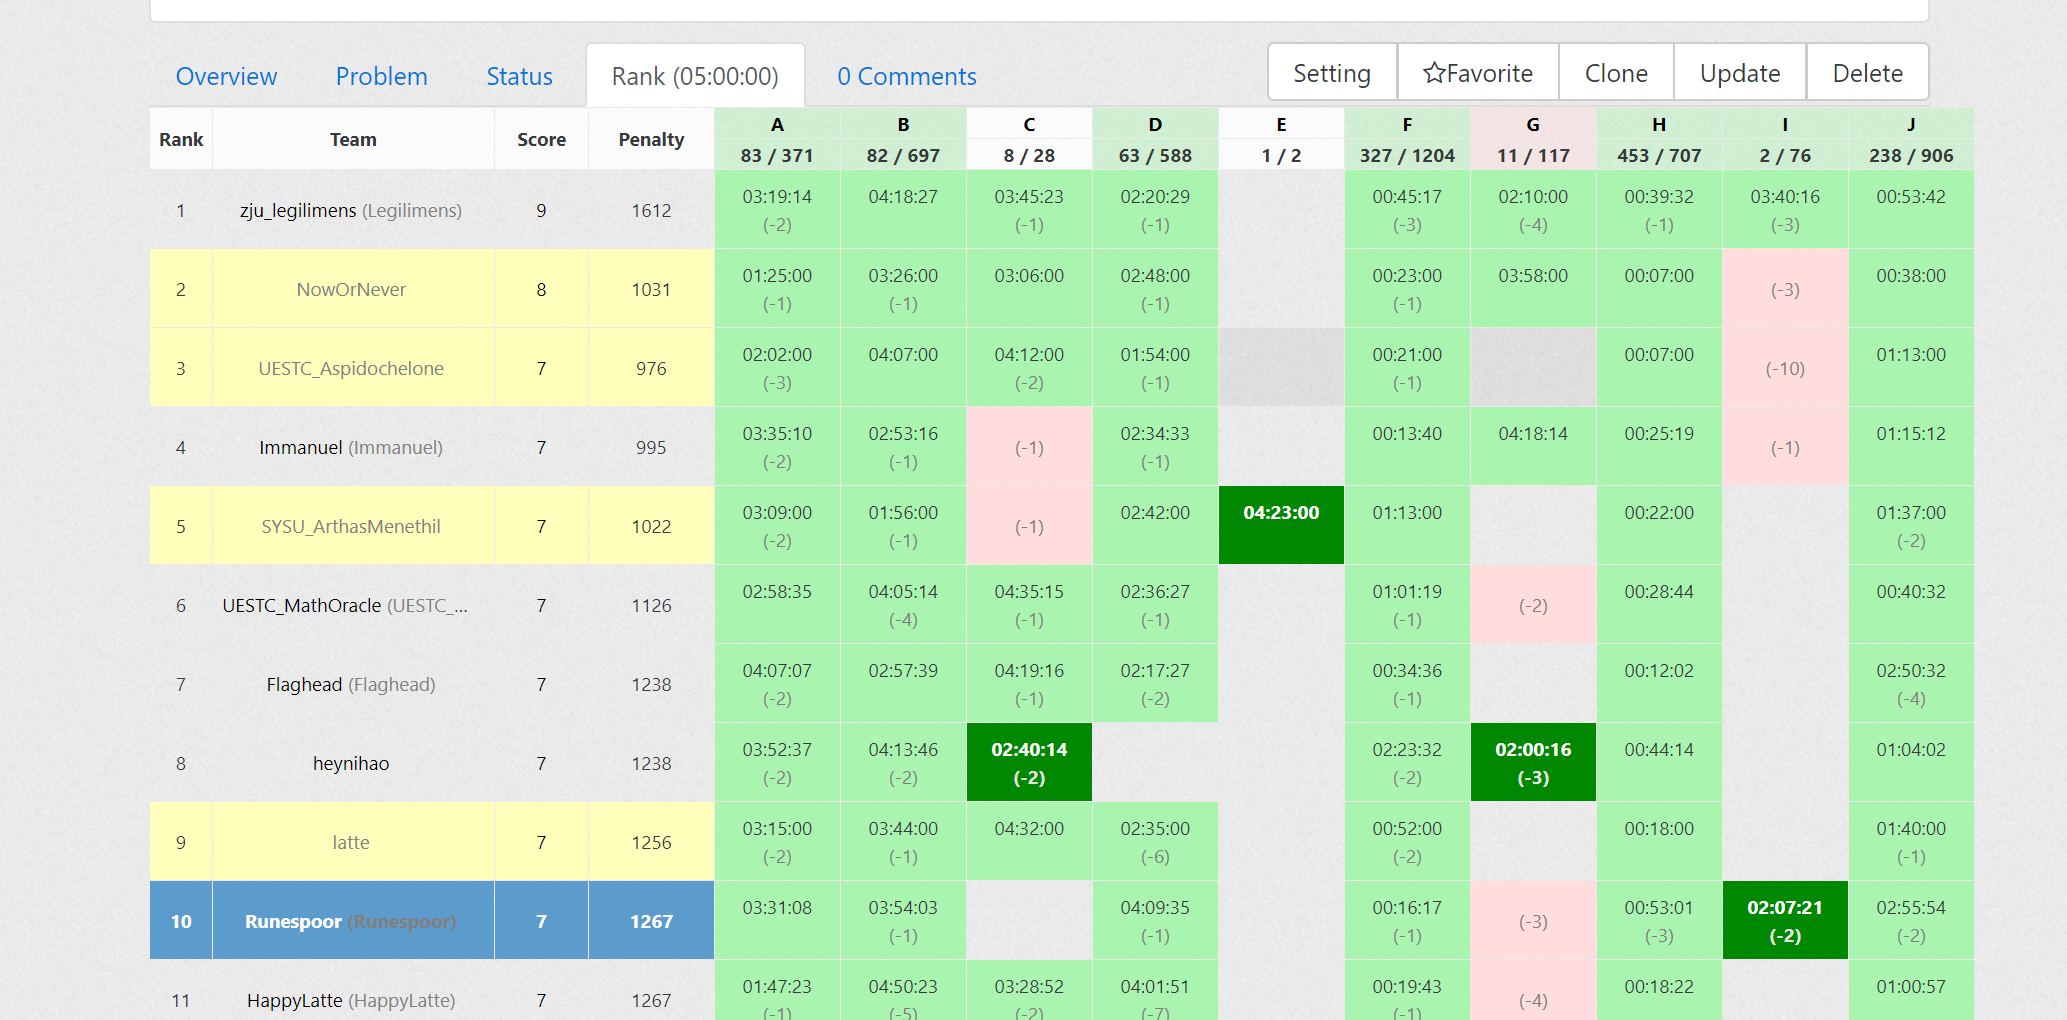The image size is (2067, 1020).
Task: Click heynihao's dark green G cell 02:00:16
Action: click(1532, 762)
